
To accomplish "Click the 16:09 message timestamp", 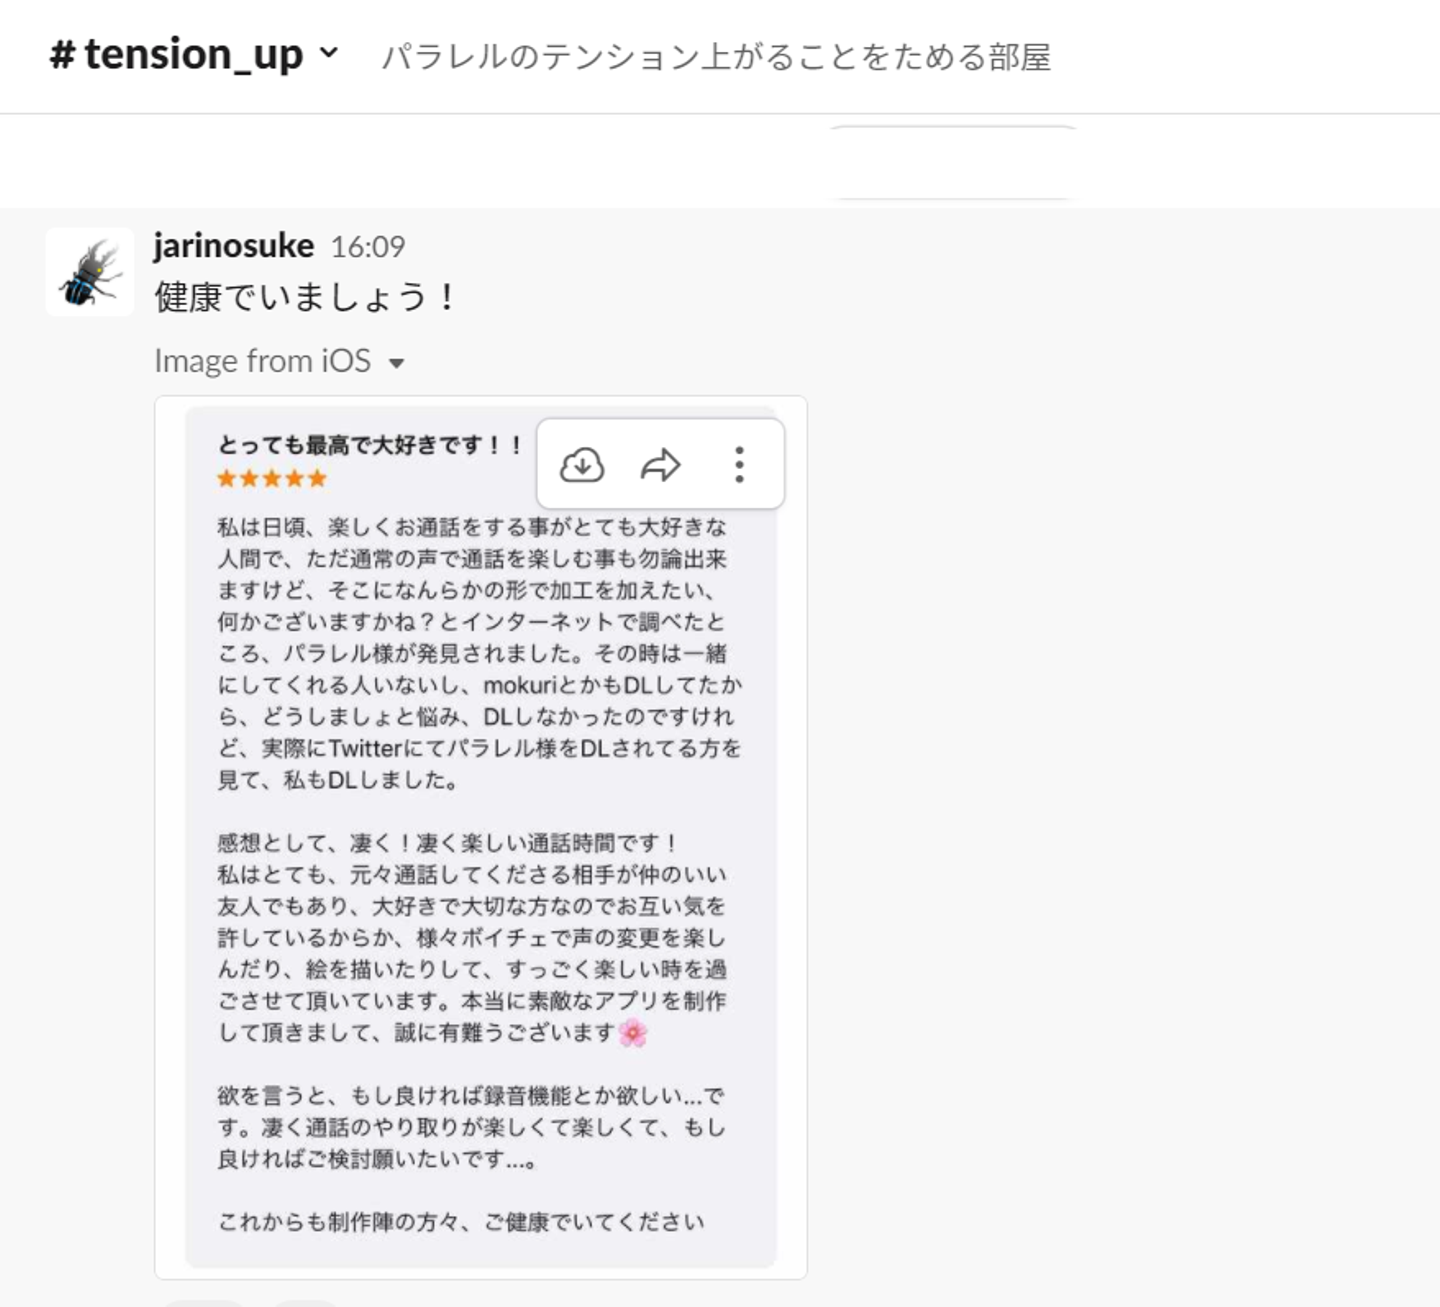I will 368,247.
